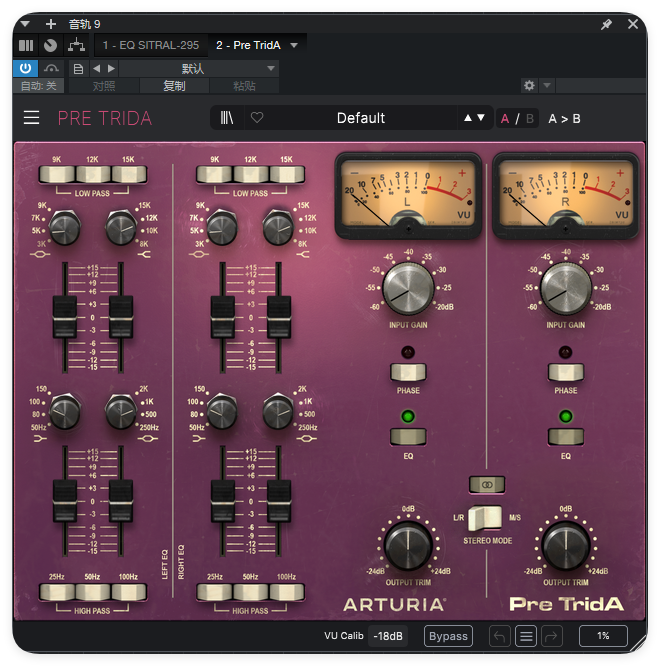Viewport: 660px width, 666px height.
Task: Open the Pre TridA hamburger main menu
Action: point(31,118)
